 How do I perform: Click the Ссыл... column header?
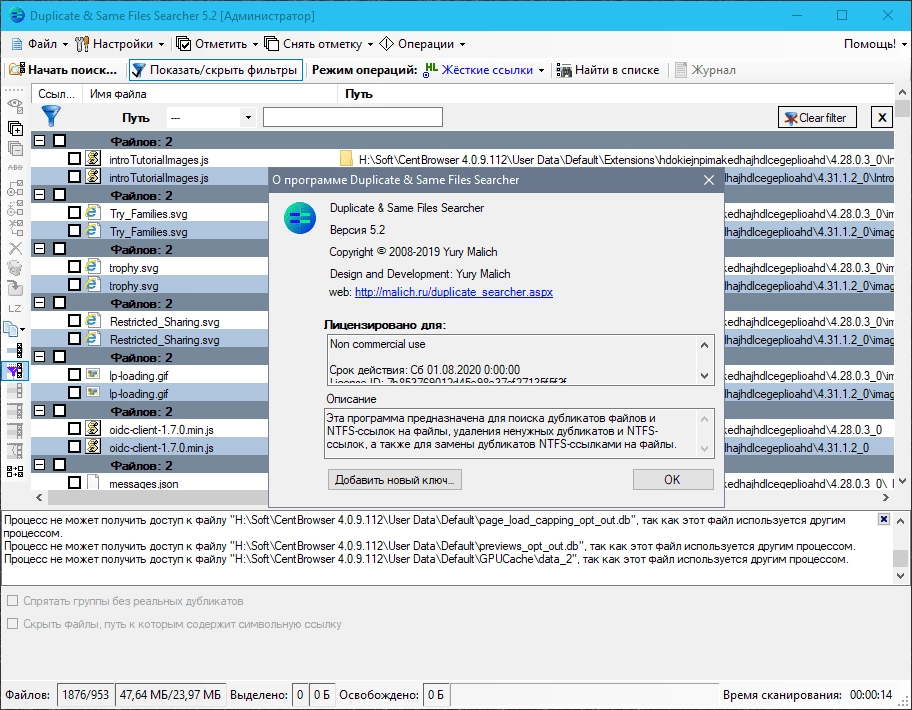56,94
